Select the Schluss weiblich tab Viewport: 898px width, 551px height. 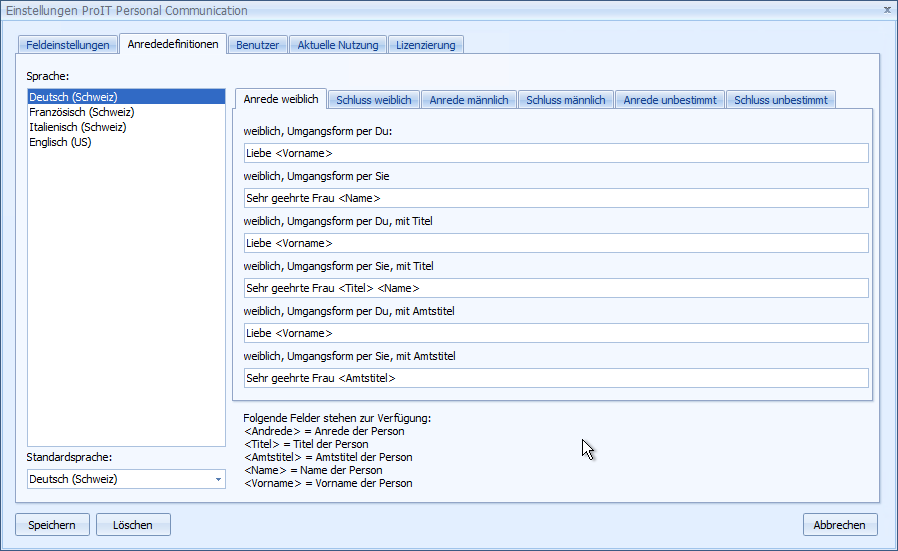374,100
